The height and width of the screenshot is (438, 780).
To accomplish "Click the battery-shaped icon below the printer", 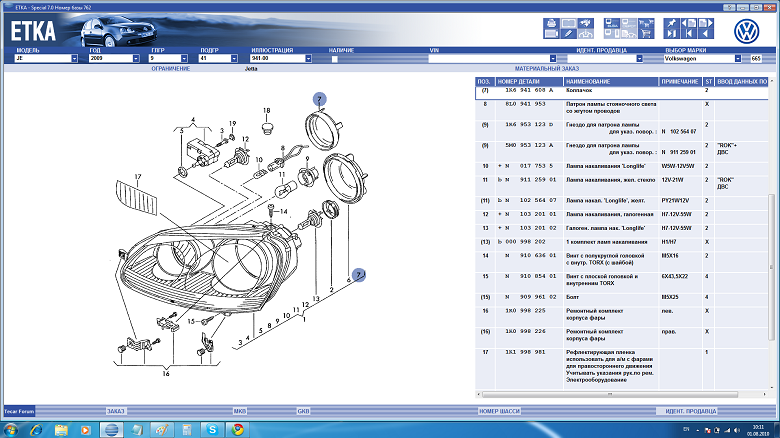I will click(551, 34).
